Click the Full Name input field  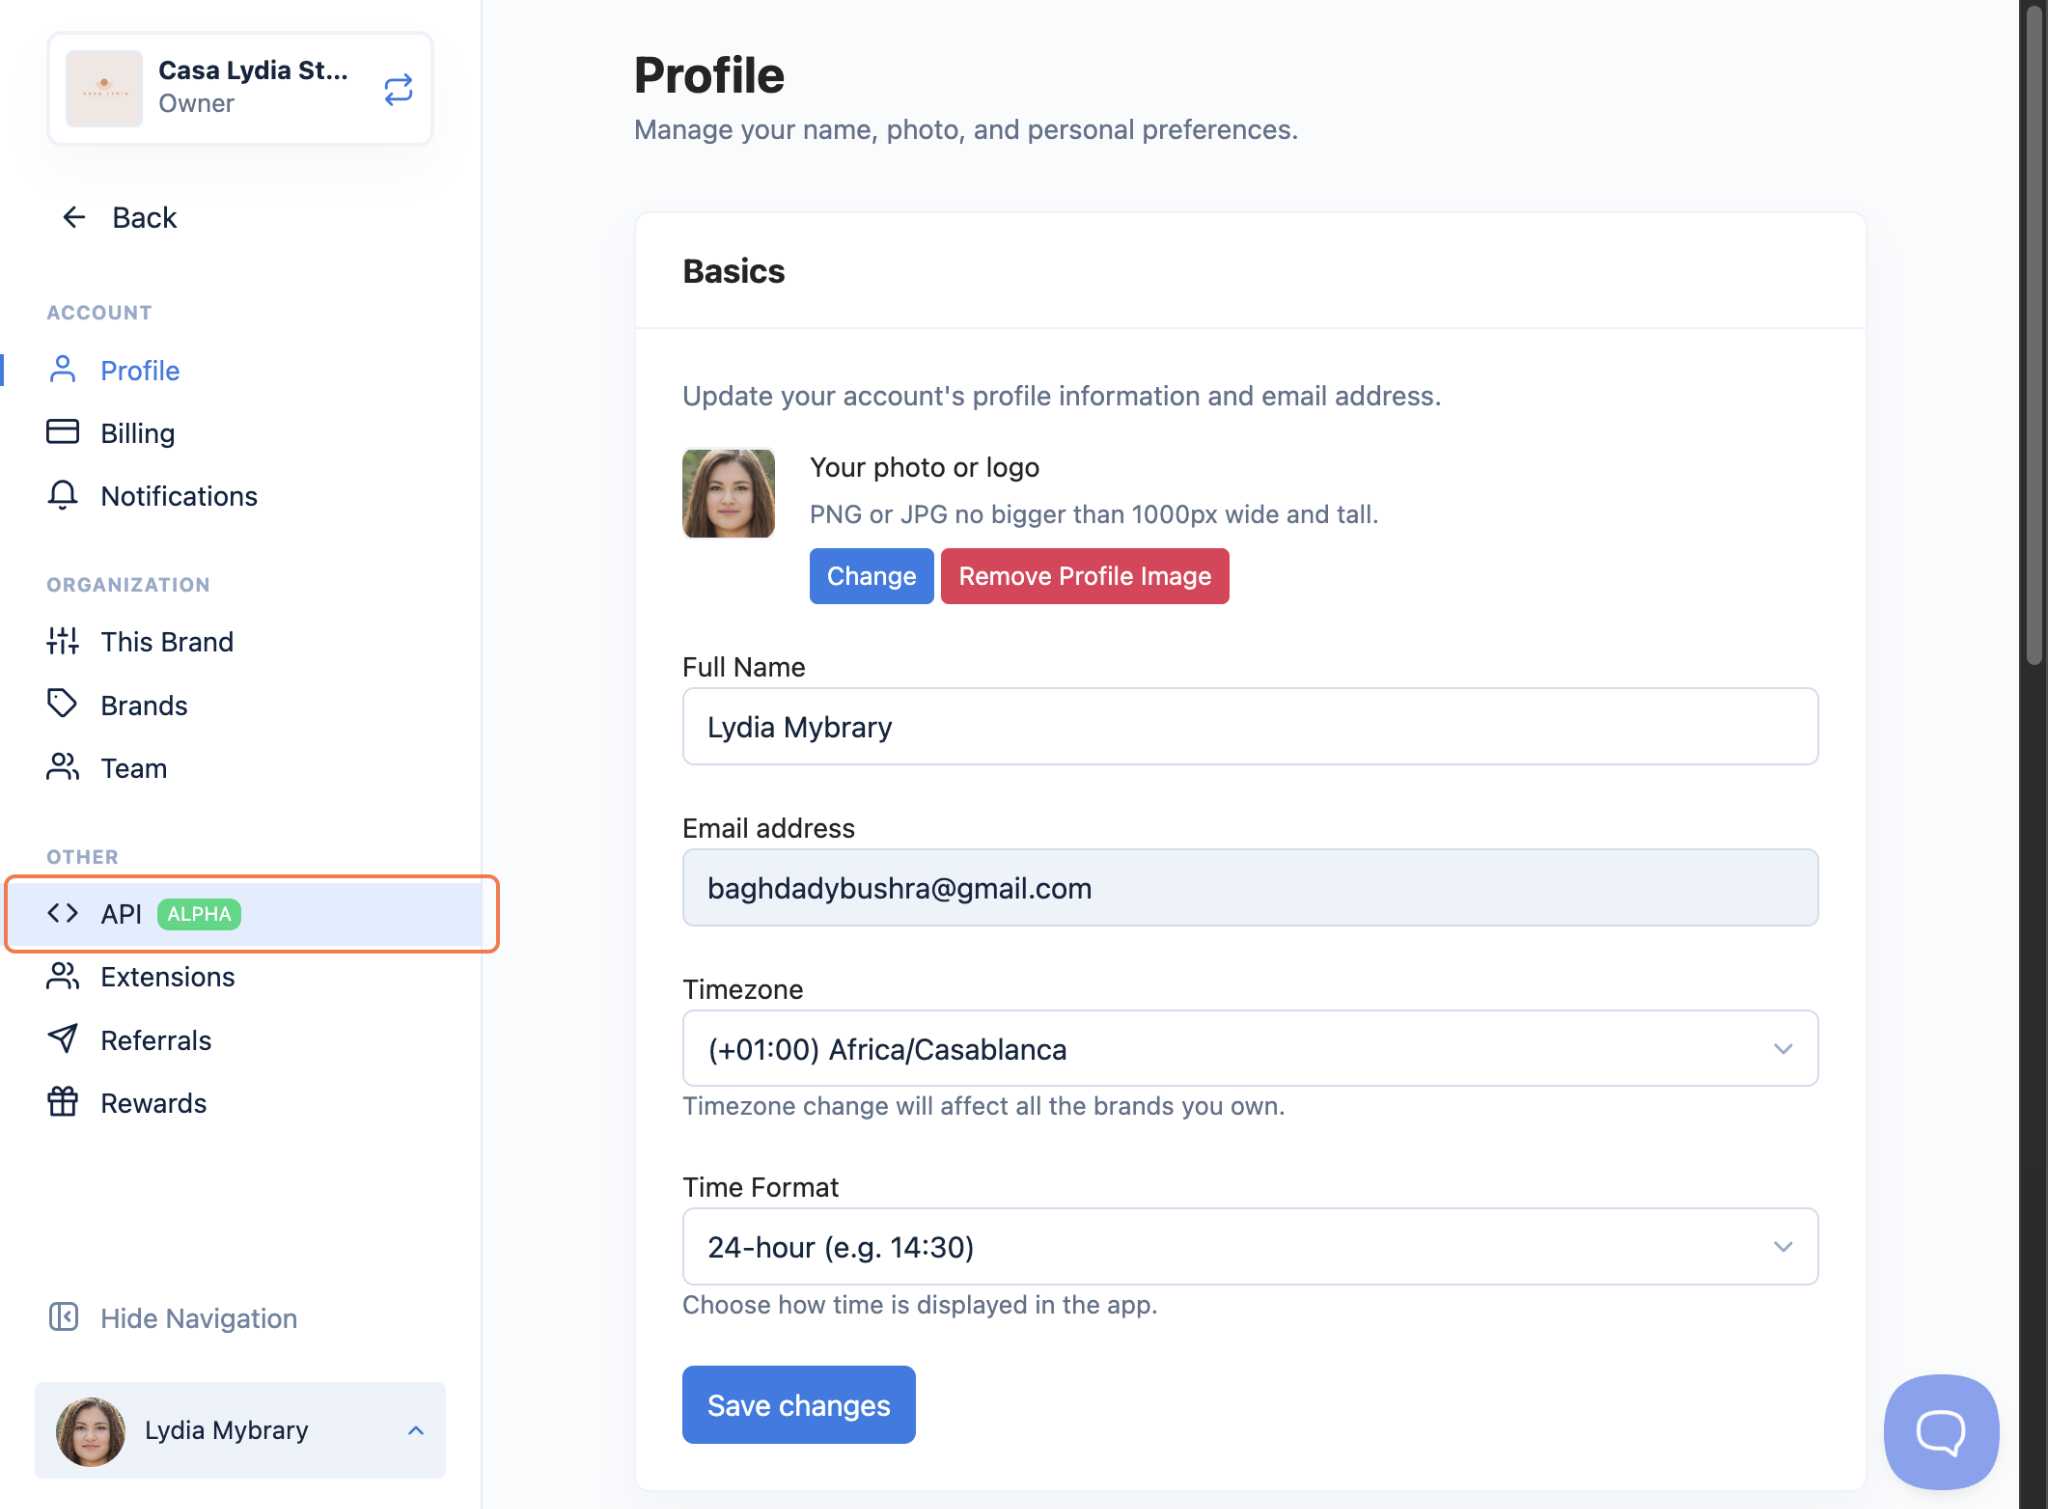coord(1249,726)
